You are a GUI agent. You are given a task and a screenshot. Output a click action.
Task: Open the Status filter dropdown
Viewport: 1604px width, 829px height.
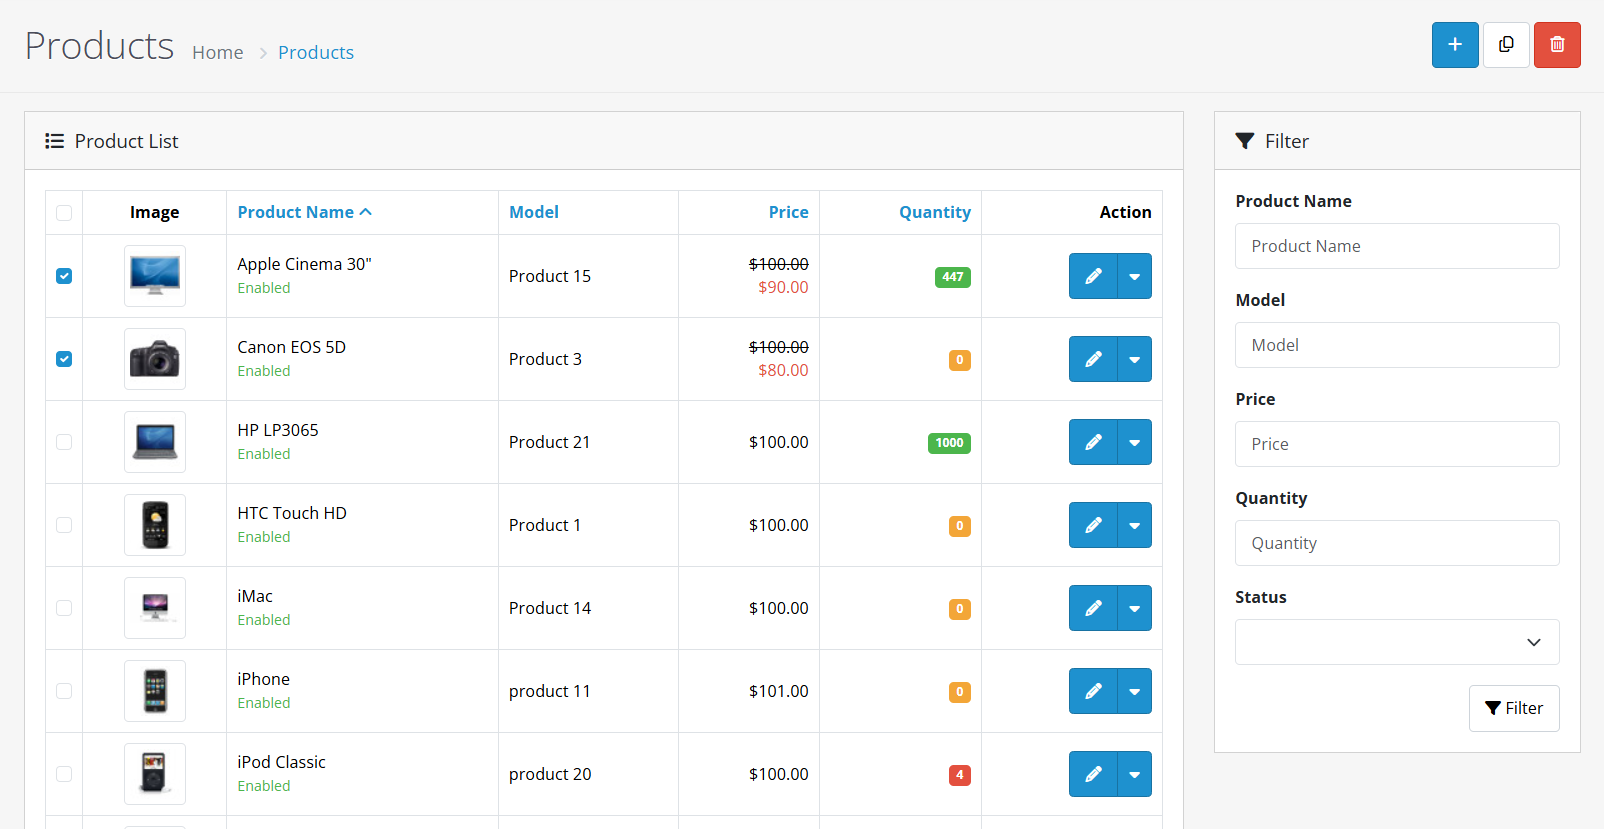[1397, 642]
